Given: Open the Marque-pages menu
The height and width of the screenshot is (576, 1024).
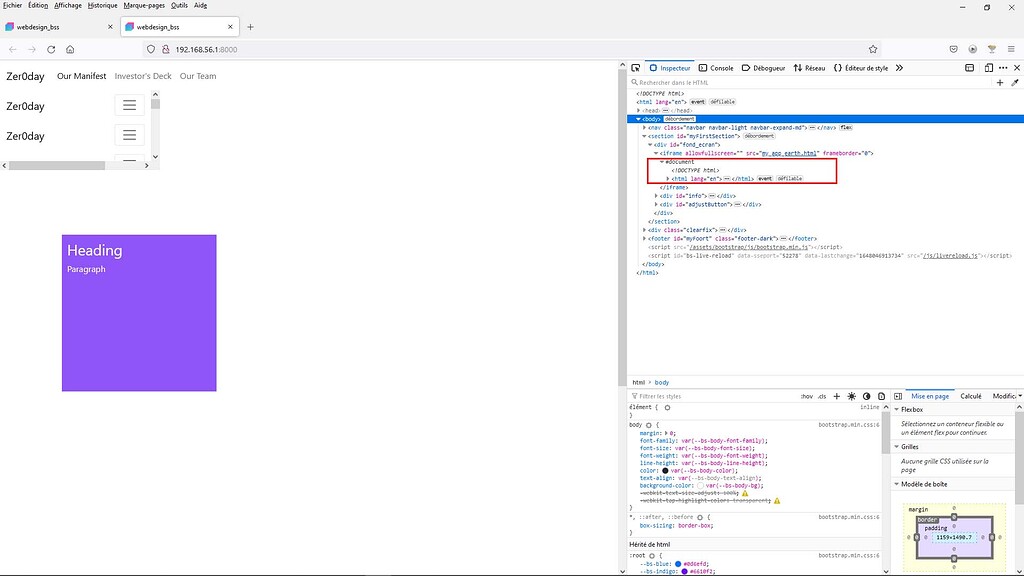Looking at the screenshot, I should coord(145,4).
